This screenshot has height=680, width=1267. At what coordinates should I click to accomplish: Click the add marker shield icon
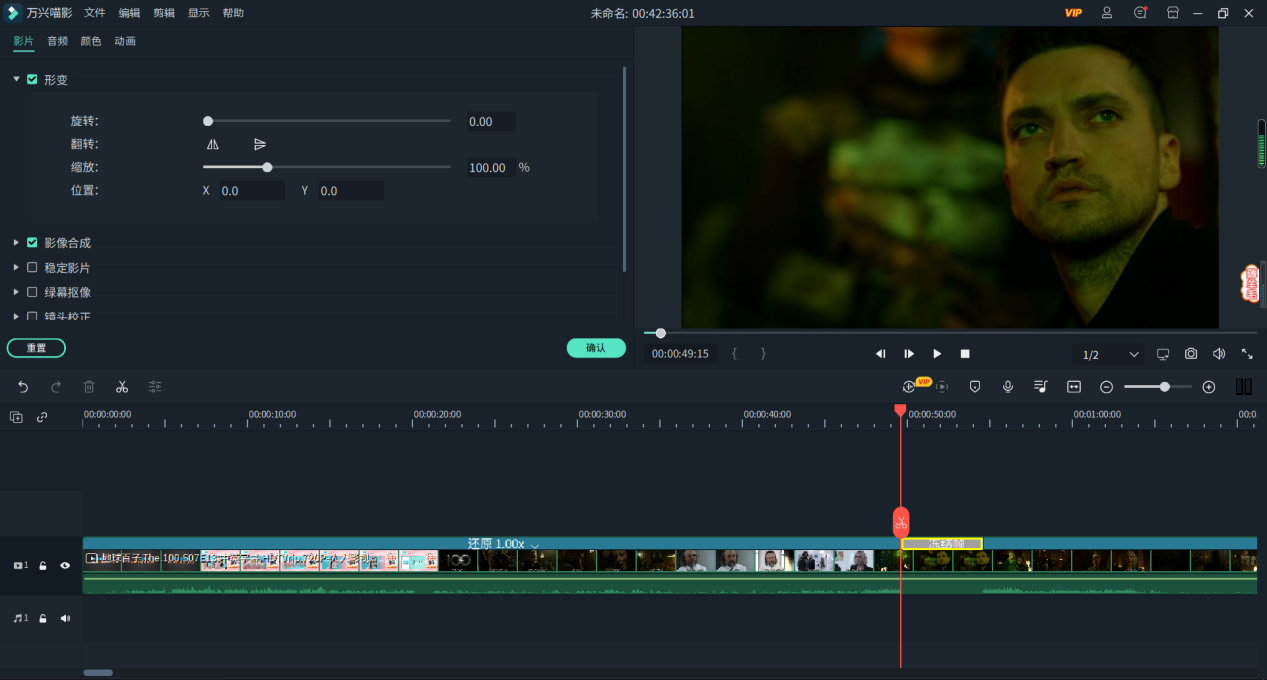pos(975,387)
